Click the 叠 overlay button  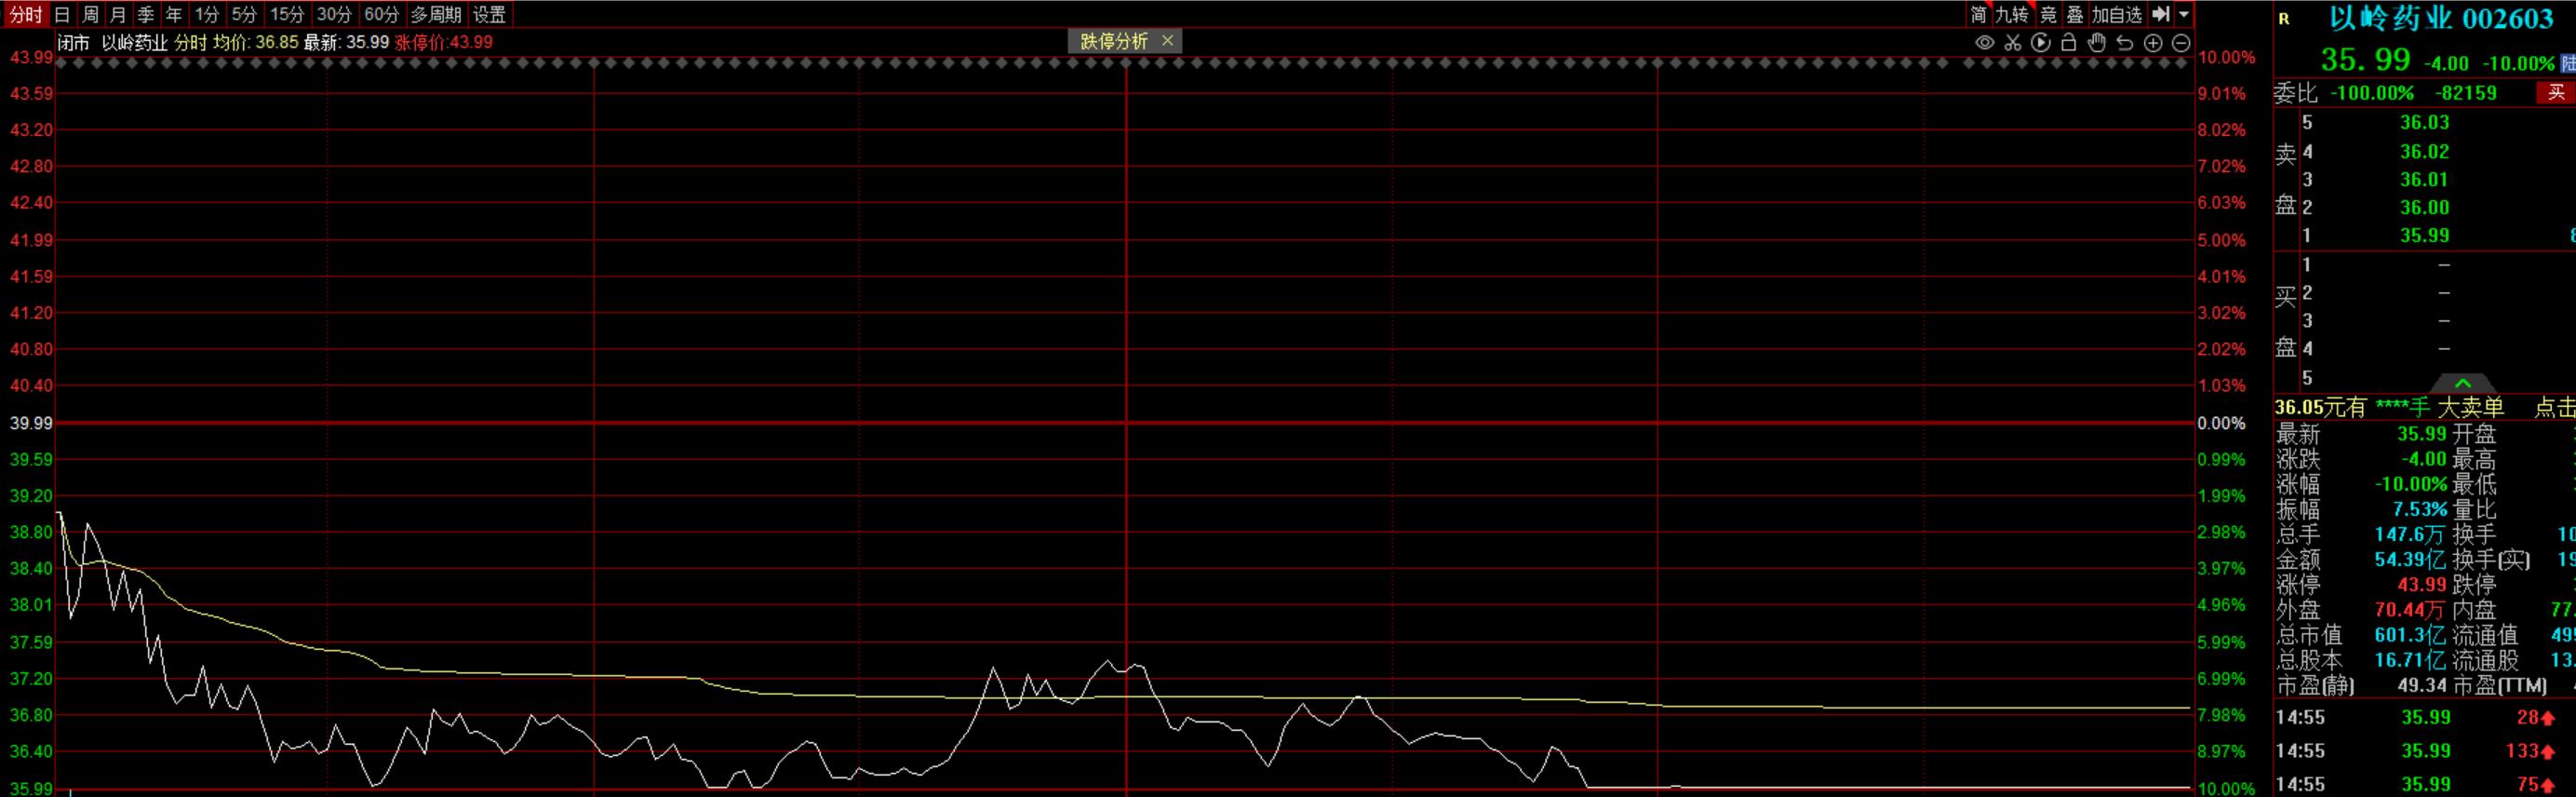(x=2075, y=14)
